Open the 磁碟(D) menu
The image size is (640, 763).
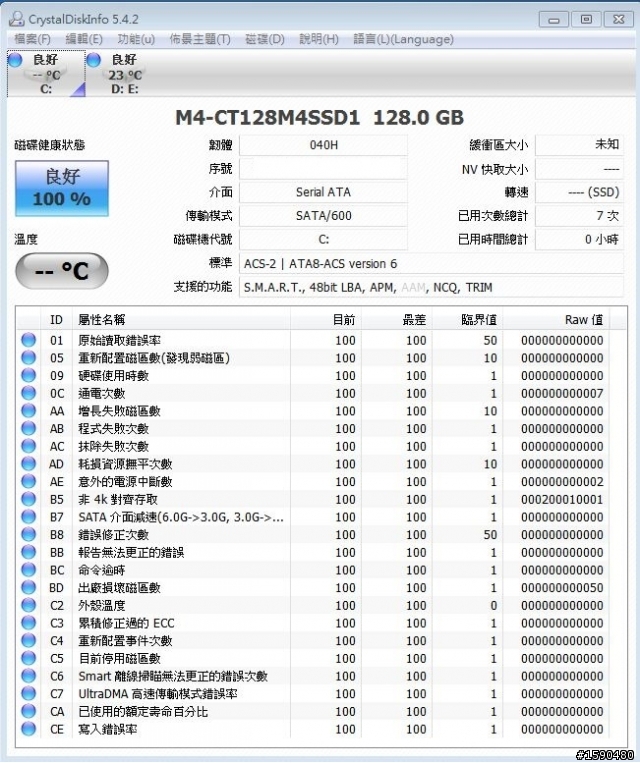(264, 39)
